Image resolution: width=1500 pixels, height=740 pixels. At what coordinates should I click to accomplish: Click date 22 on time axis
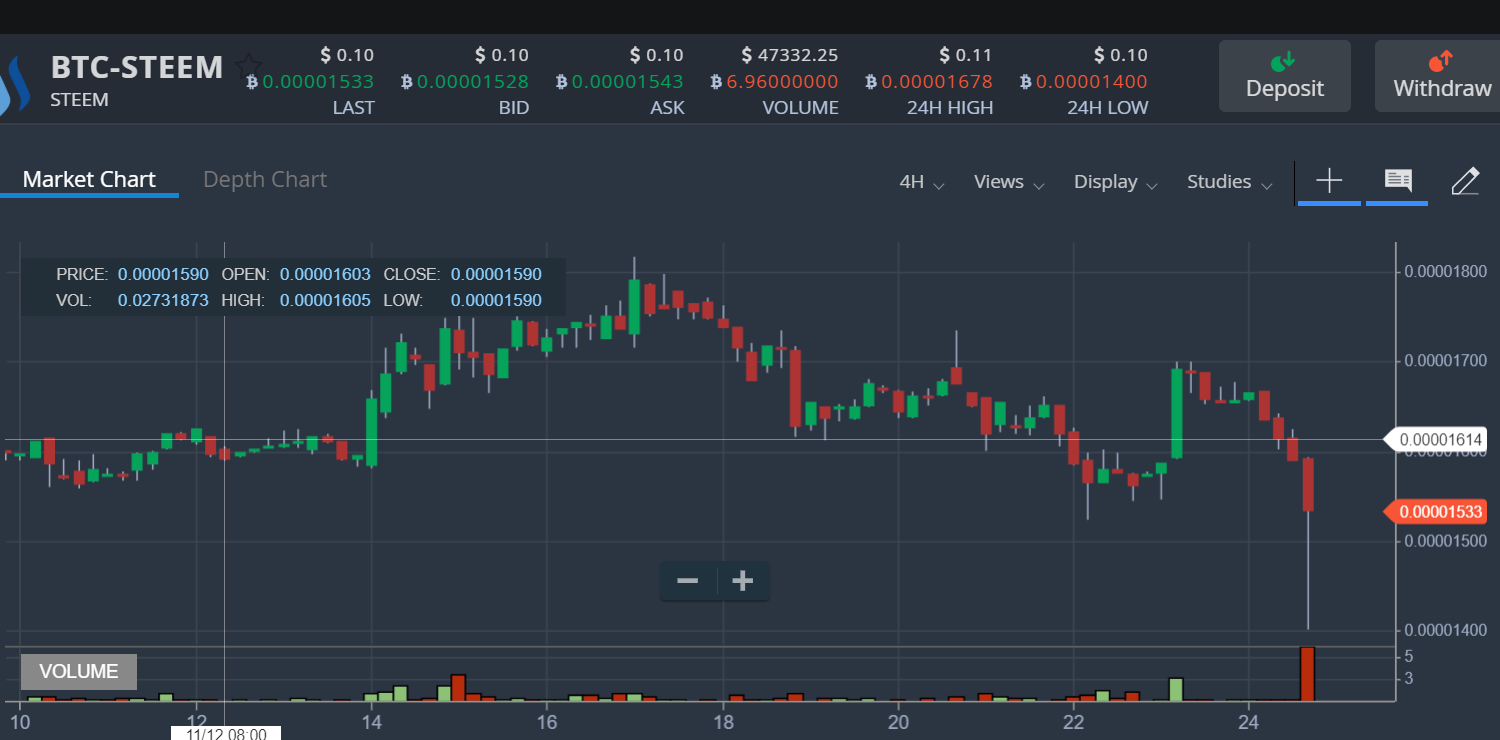tap(1073, 722)
